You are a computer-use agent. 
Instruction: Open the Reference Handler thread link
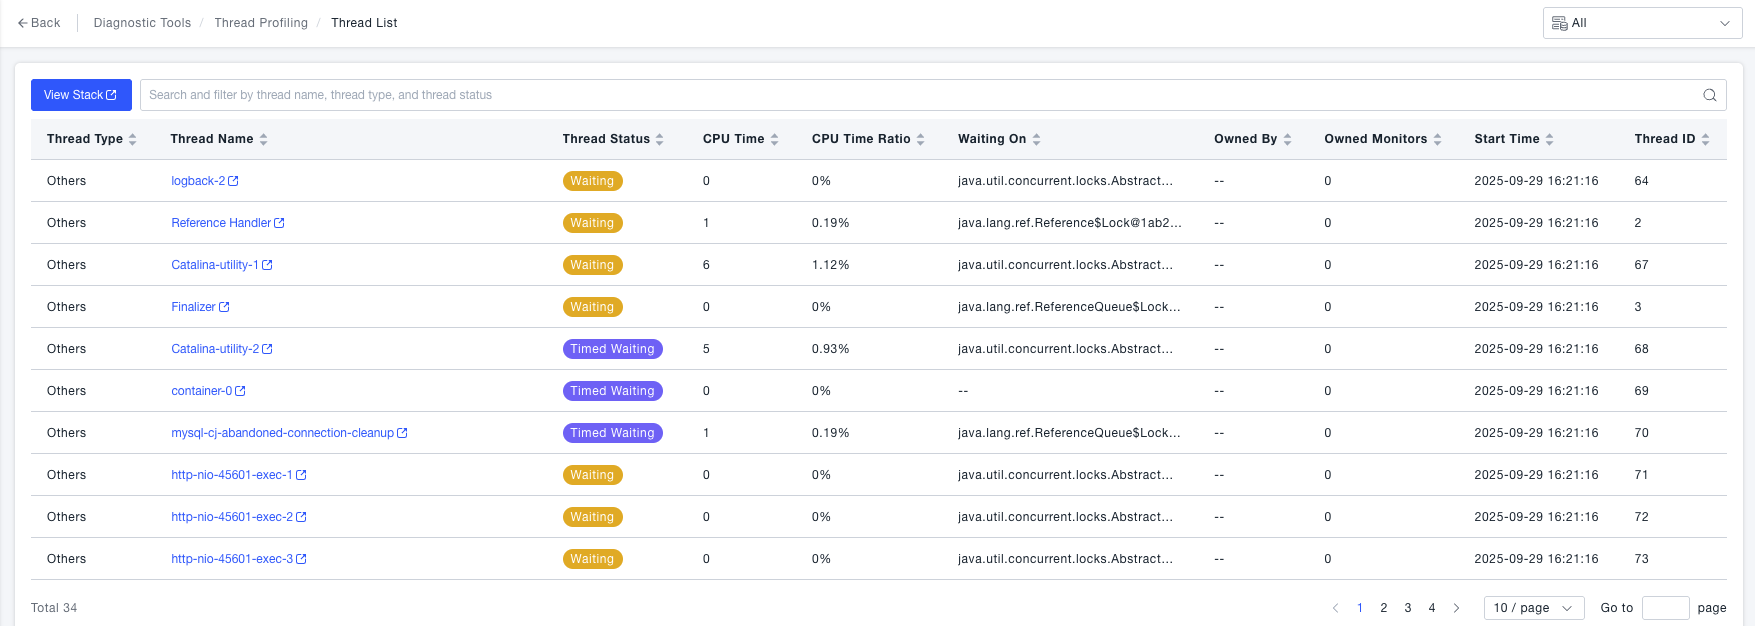221,223
